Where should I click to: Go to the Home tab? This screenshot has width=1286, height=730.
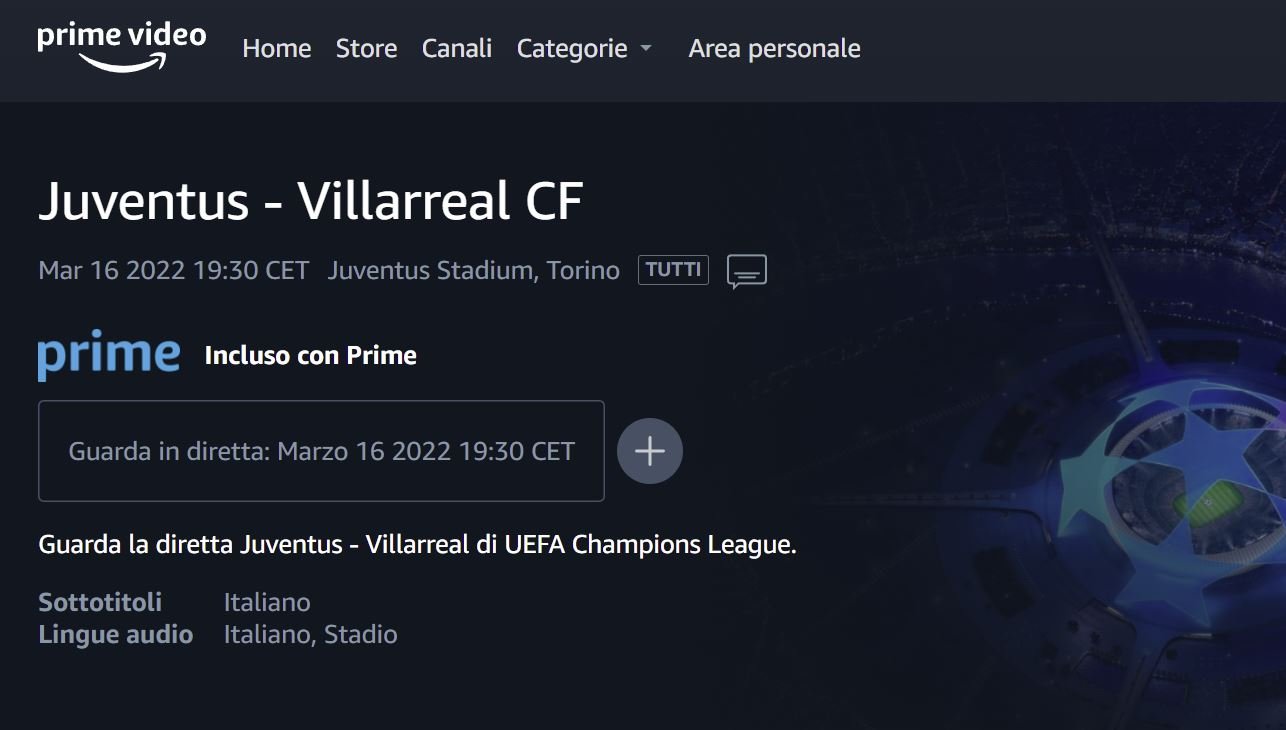277,48
